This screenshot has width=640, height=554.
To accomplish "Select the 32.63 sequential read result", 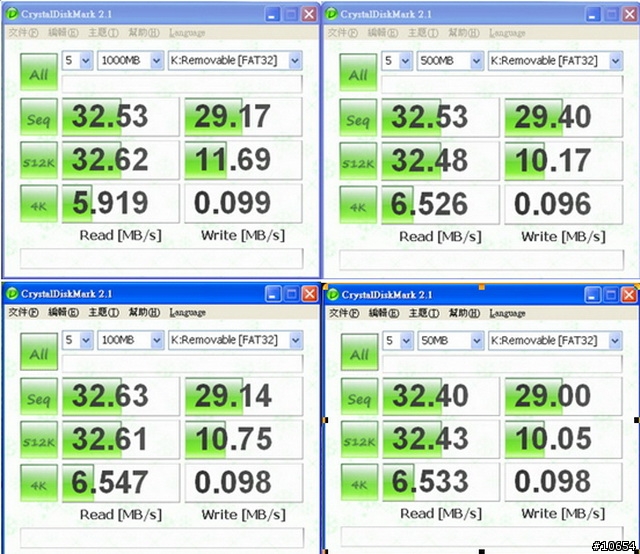I will (x=121, y=397).
